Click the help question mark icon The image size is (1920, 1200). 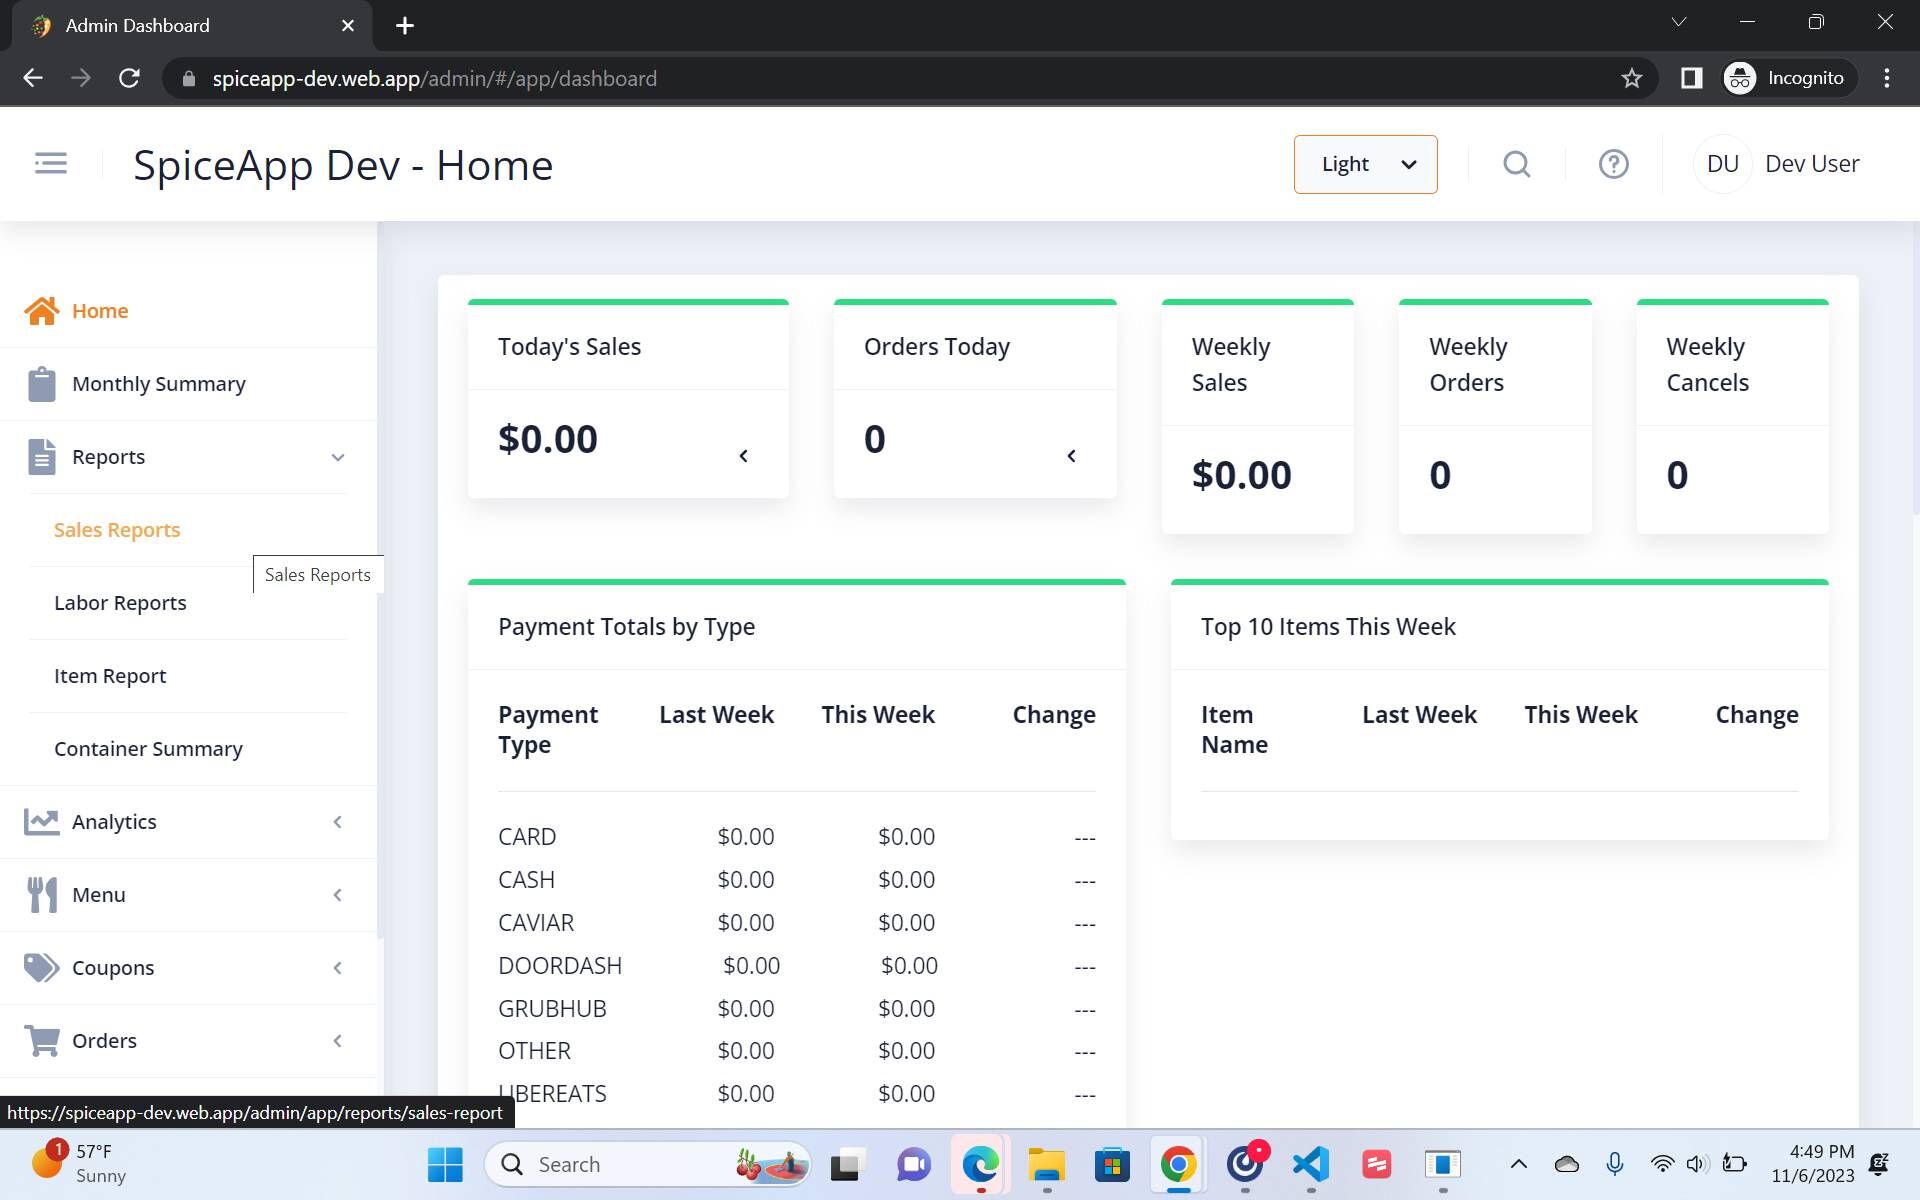coord(1613,164)
